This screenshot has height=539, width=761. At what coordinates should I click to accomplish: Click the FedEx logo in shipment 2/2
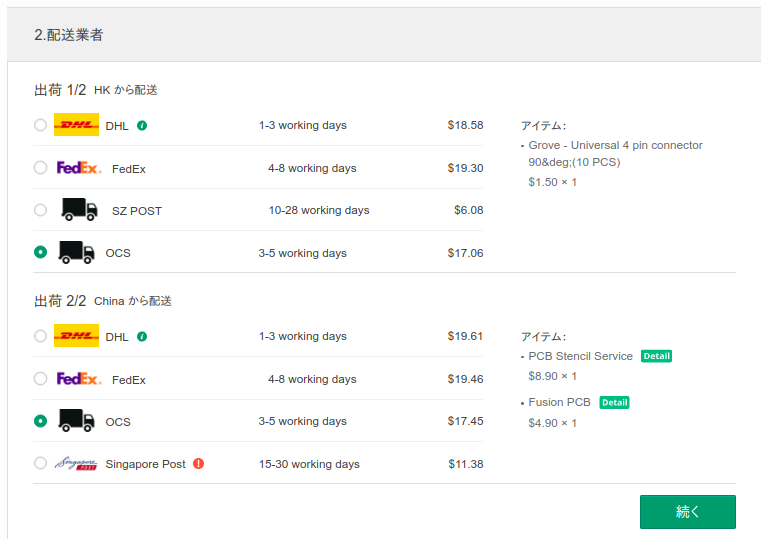[79, 379]
